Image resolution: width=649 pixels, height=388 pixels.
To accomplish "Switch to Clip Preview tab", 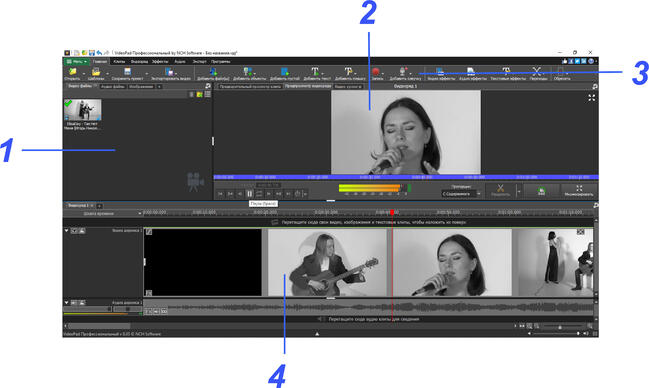I will click(250, 87).
